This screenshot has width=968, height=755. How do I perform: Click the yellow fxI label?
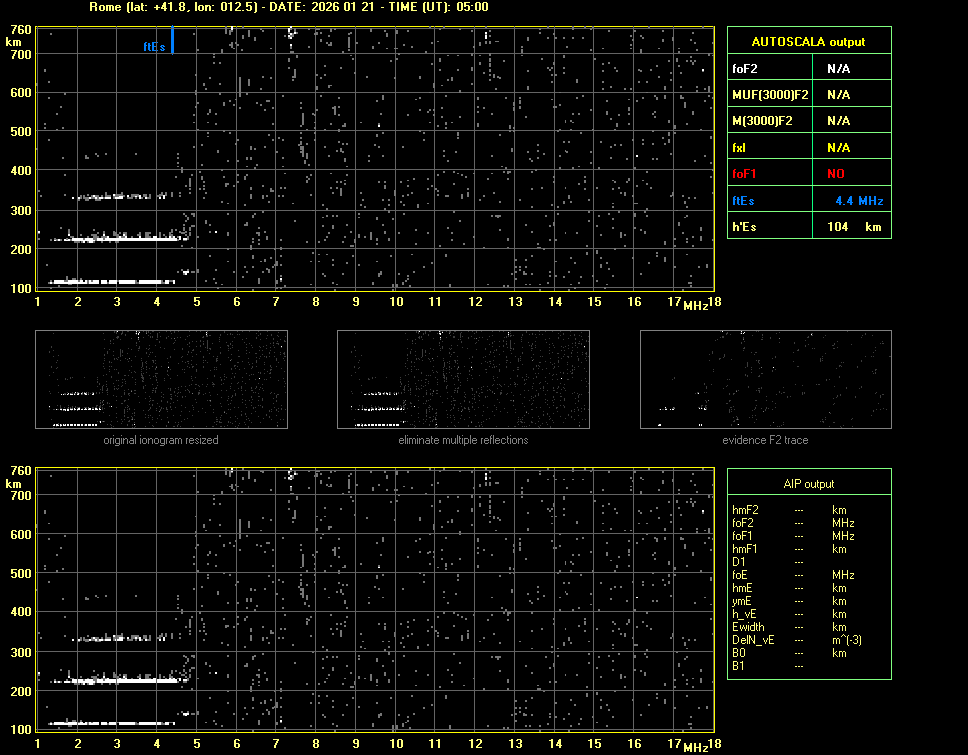click(x=741, y=148)
